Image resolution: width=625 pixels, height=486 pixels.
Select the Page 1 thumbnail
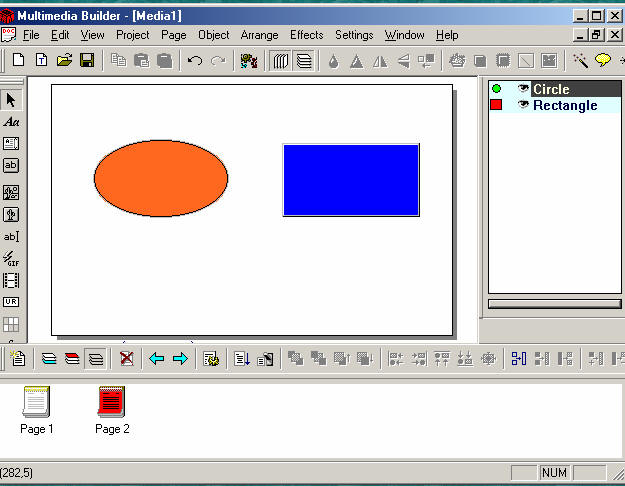pyautogui.click(x=36, y=410)
